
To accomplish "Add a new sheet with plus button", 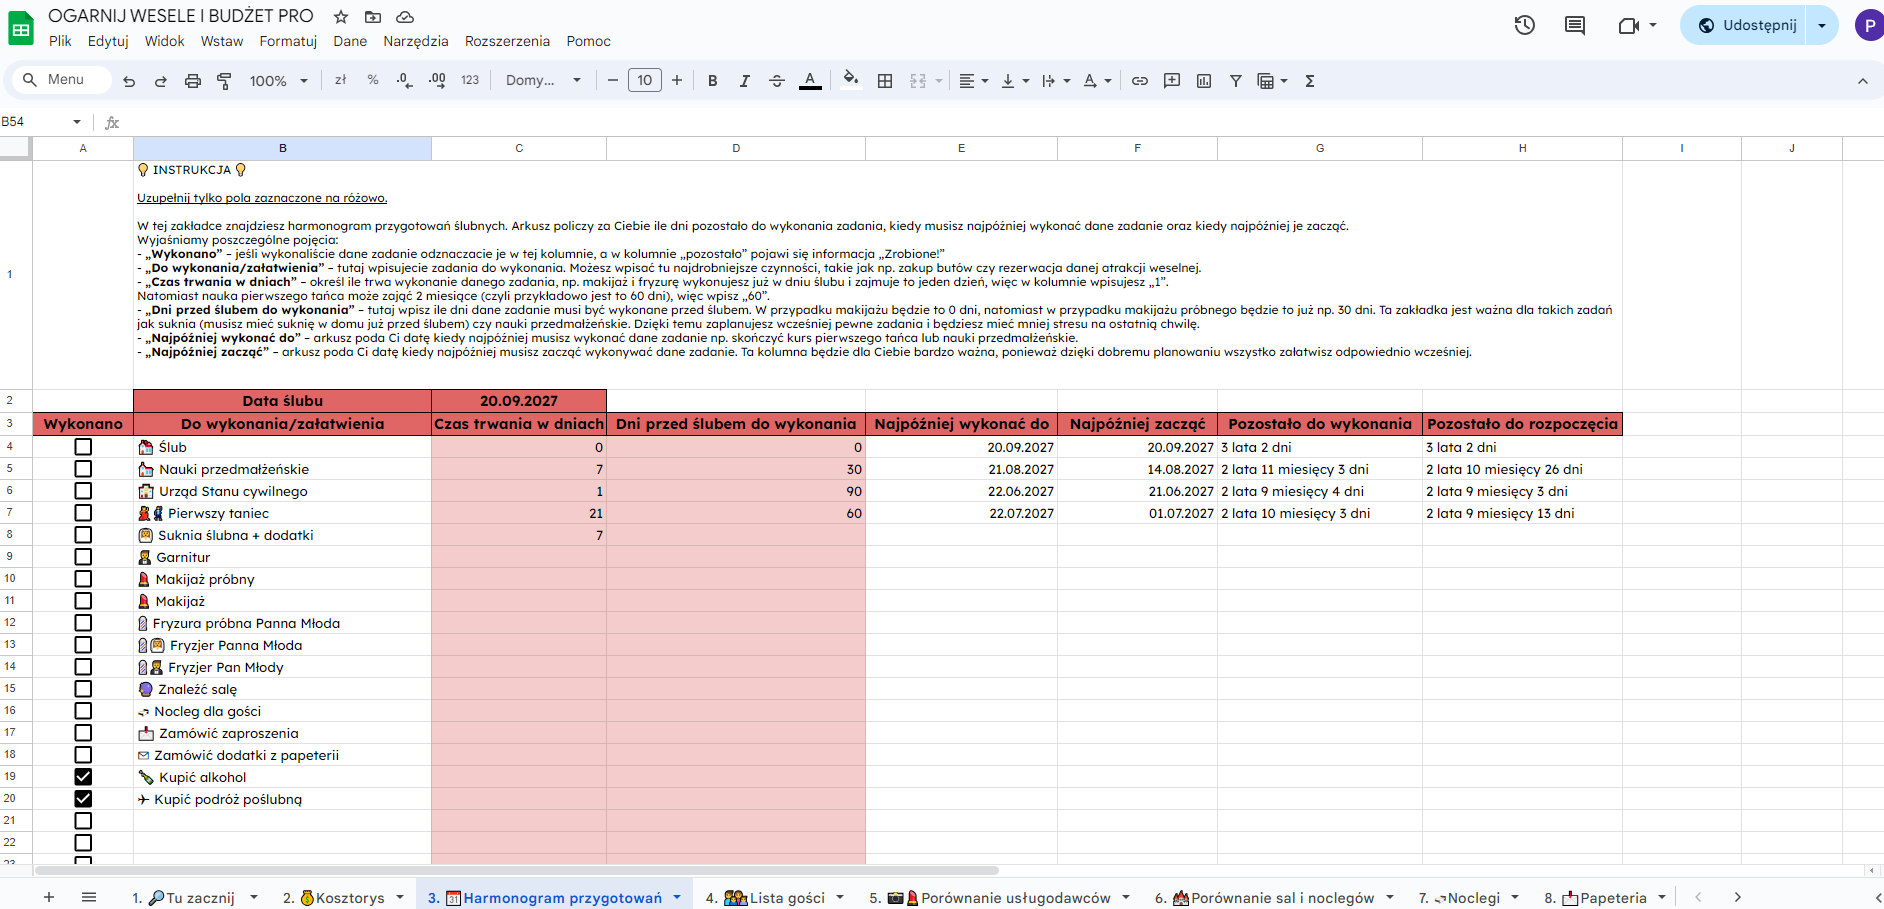I will click(49, 898).
